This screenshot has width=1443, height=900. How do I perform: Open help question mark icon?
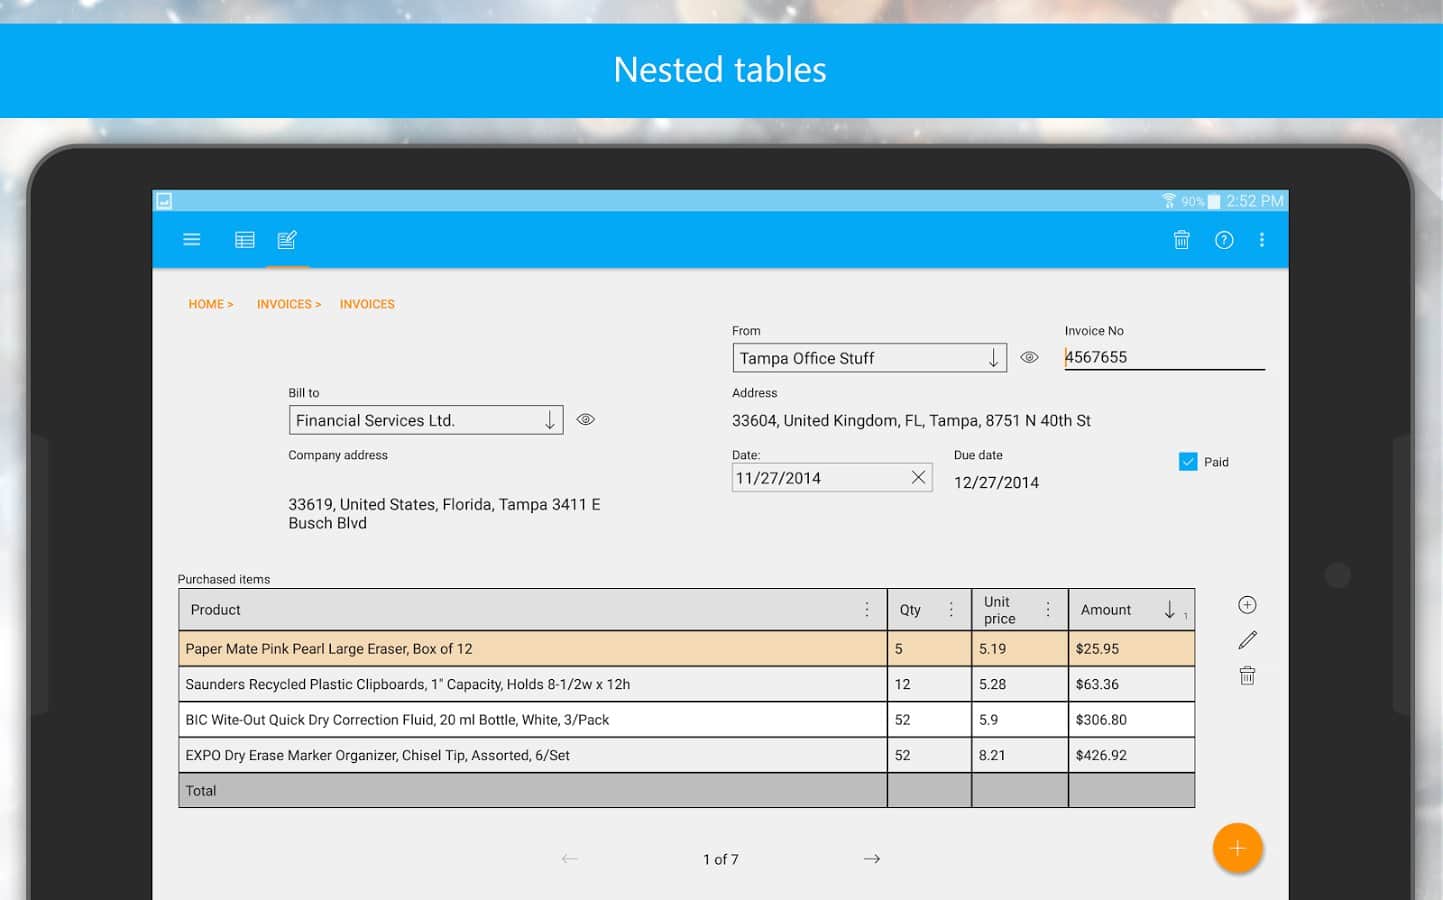coord(1224,240)
